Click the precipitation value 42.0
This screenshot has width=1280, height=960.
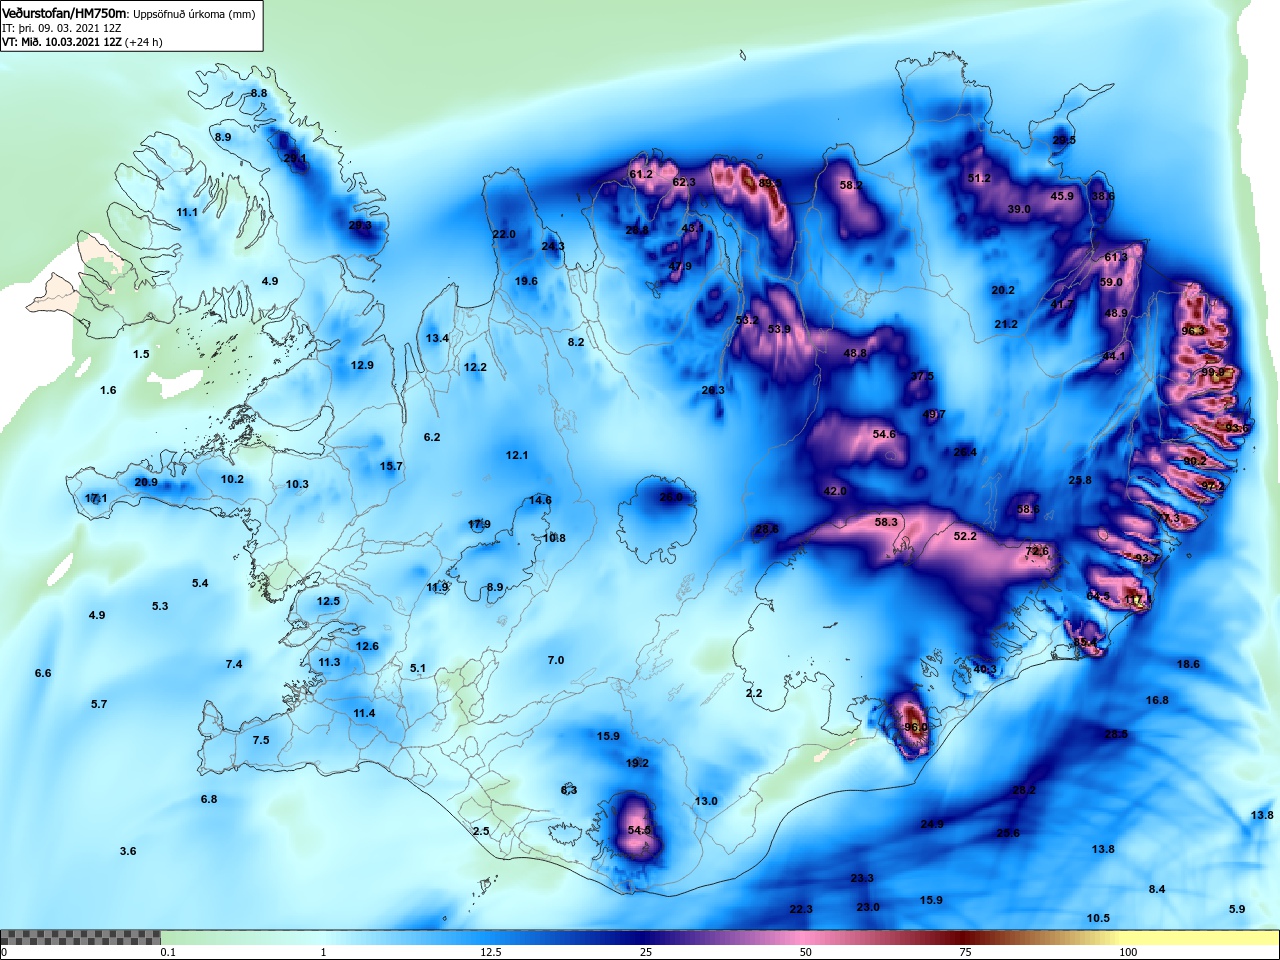click(x=835, y=491)
